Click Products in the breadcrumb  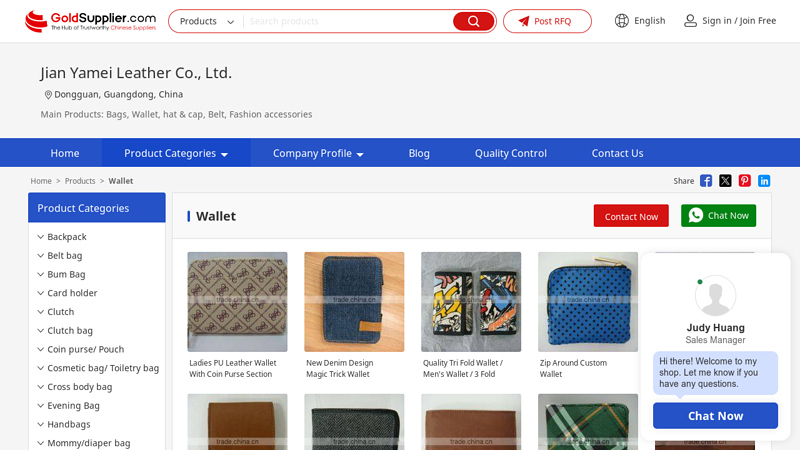click(x=80, y=181)
